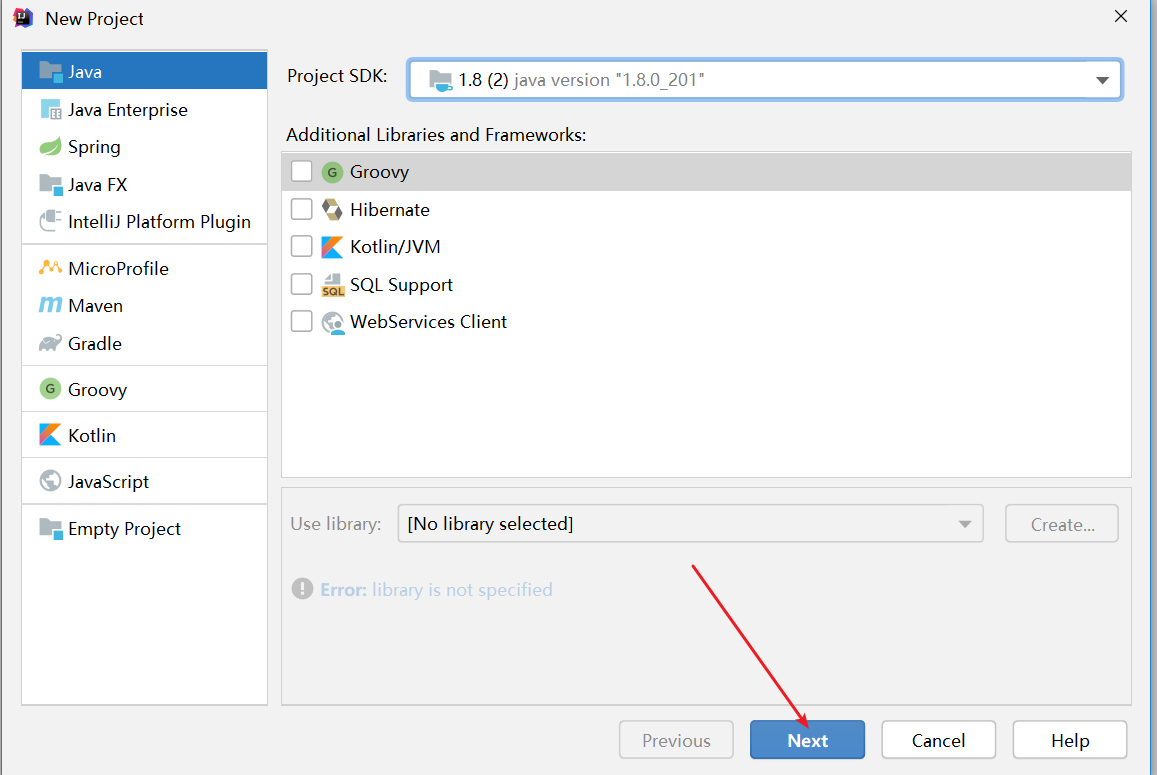Click the 'WebServices Client' label text
This screenshot has width=1157, height=775.
(428, 322)
